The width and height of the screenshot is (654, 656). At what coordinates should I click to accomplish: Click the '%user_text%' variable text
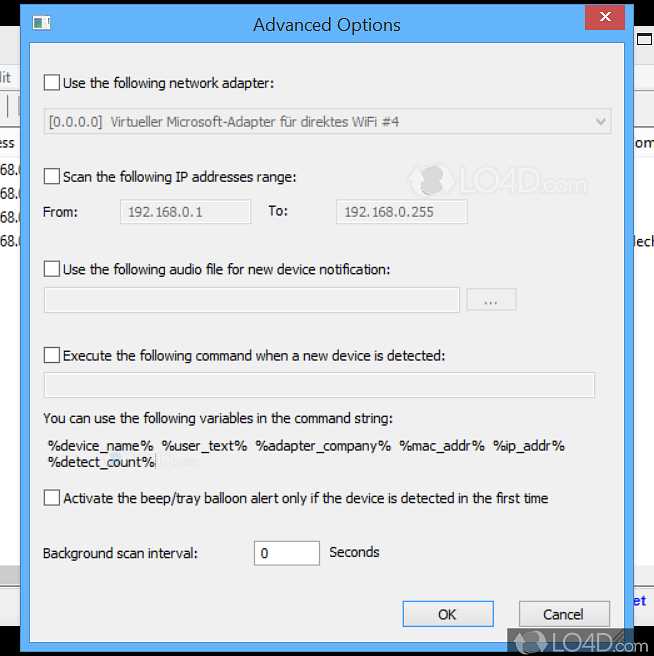click(205, 446)
